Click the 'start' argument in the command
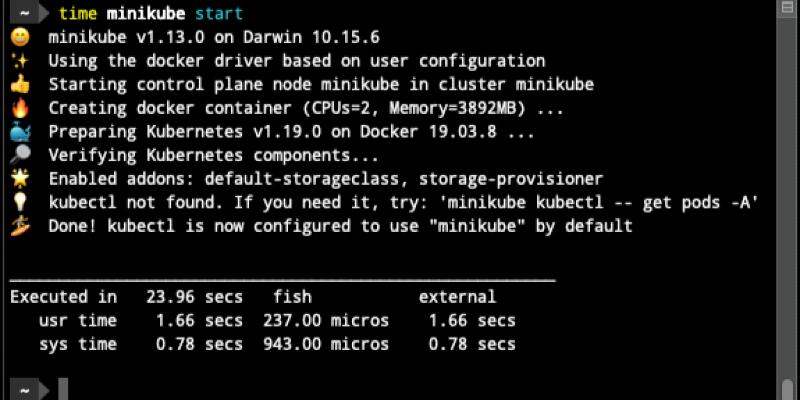The height and width of the screenshot is (400, 800). coord(219,14)
